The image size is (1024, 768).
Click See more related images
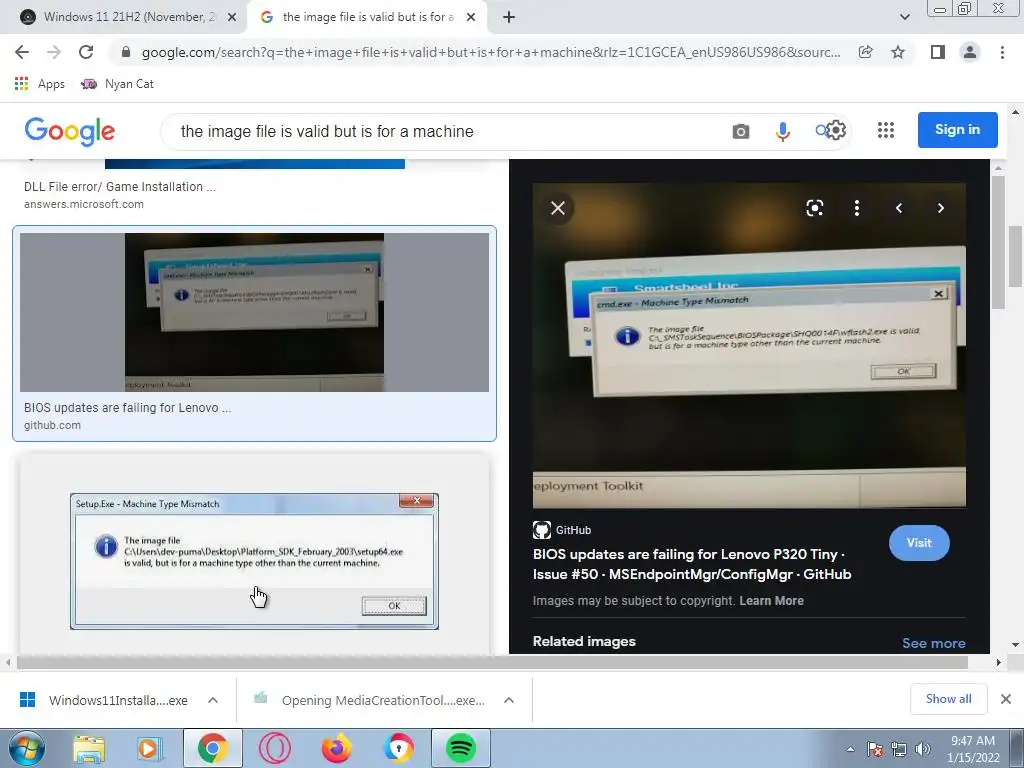(x=934, y=643)
